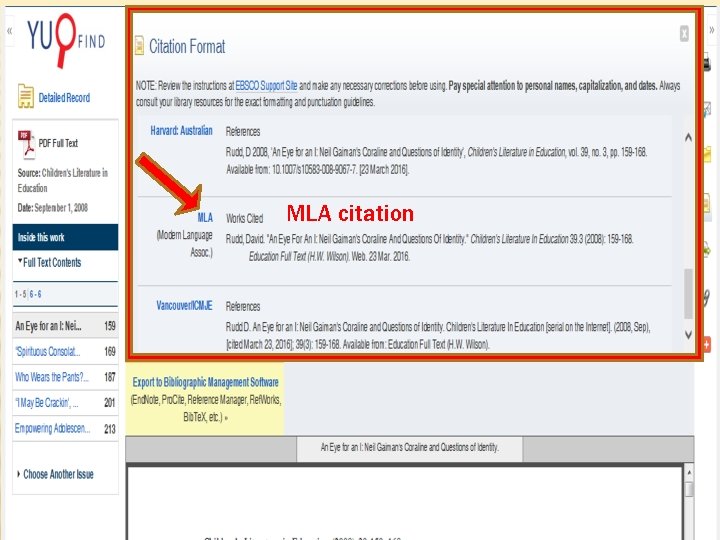
Task: Click Source: Children's Literature in Education
Action: tap(63, 180)
